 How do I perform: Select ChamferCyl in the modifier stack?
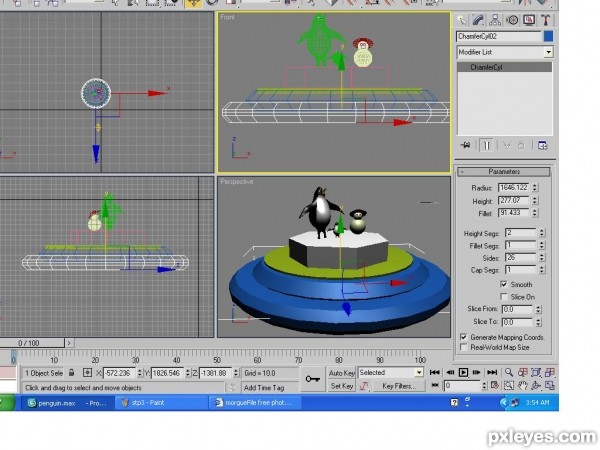pos(505,67)
